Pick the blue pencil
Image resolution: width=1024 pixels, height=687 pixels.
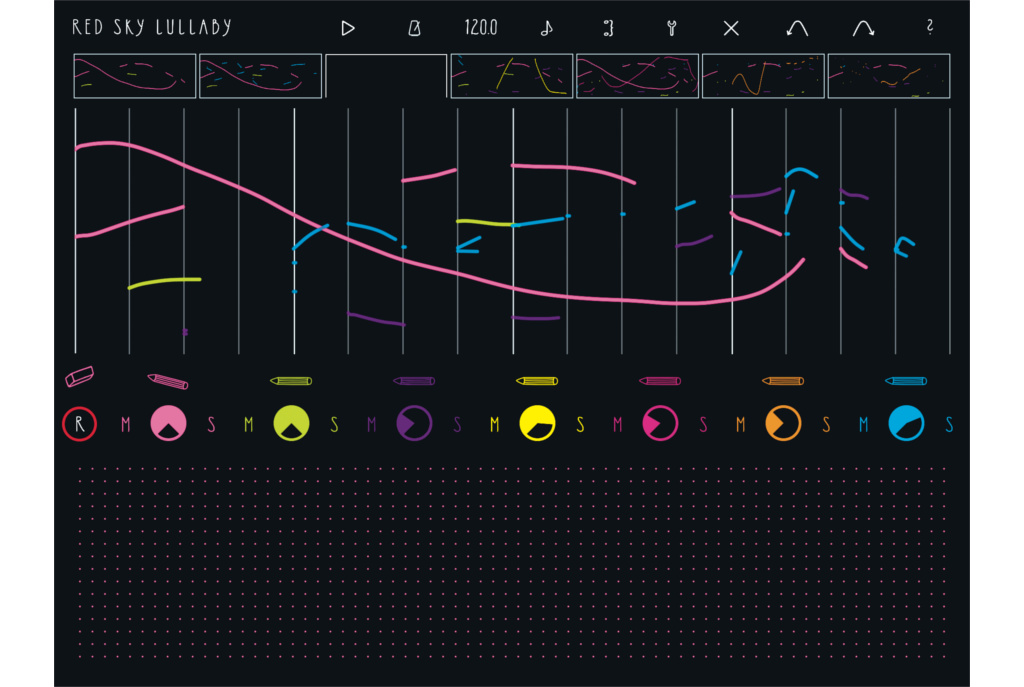tap(906, 381)
